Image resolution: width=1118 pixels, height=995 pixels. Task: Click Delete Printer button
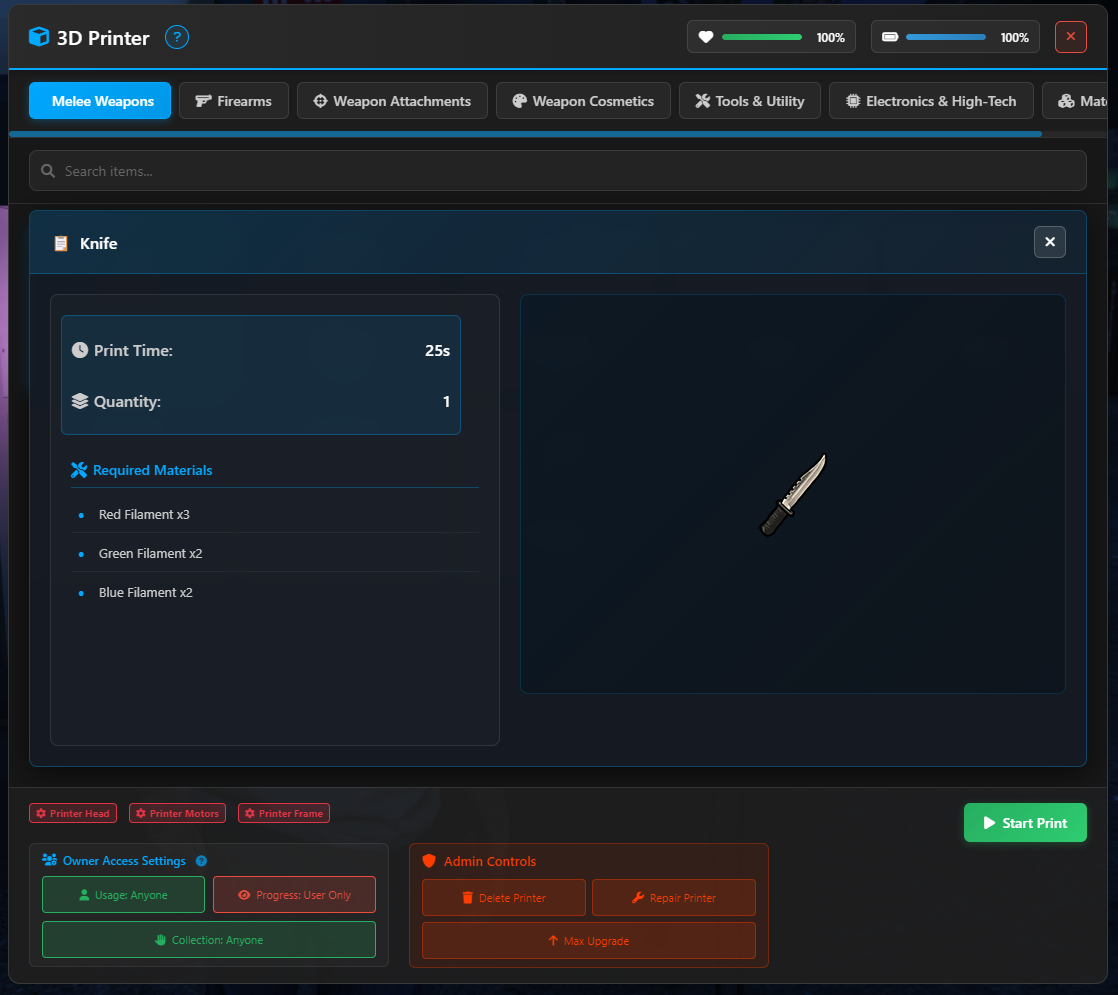pyautogui.click(x=504, y=897)
